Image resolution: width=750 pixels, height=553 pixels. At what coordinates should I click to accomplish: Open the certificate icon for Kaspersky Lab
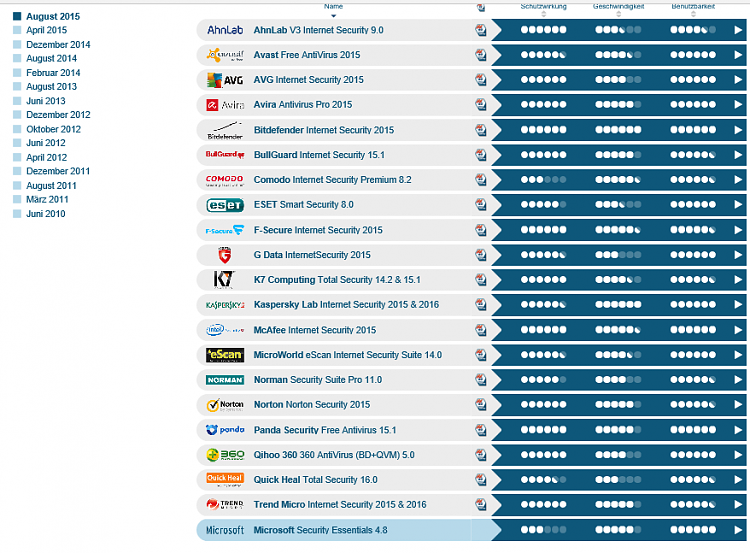pyautogui.click(x=481, y=305)
